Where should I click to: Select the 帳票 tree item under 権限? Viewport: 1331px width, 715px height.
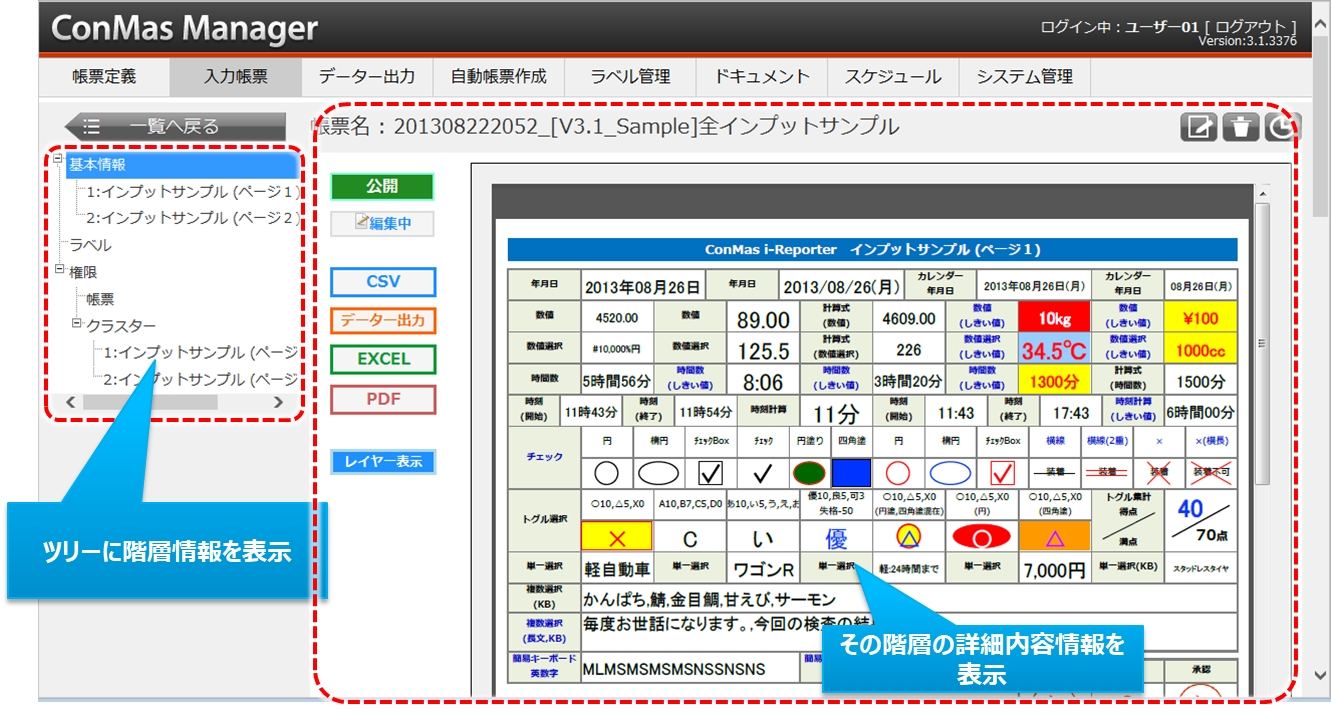pos(100,299)
